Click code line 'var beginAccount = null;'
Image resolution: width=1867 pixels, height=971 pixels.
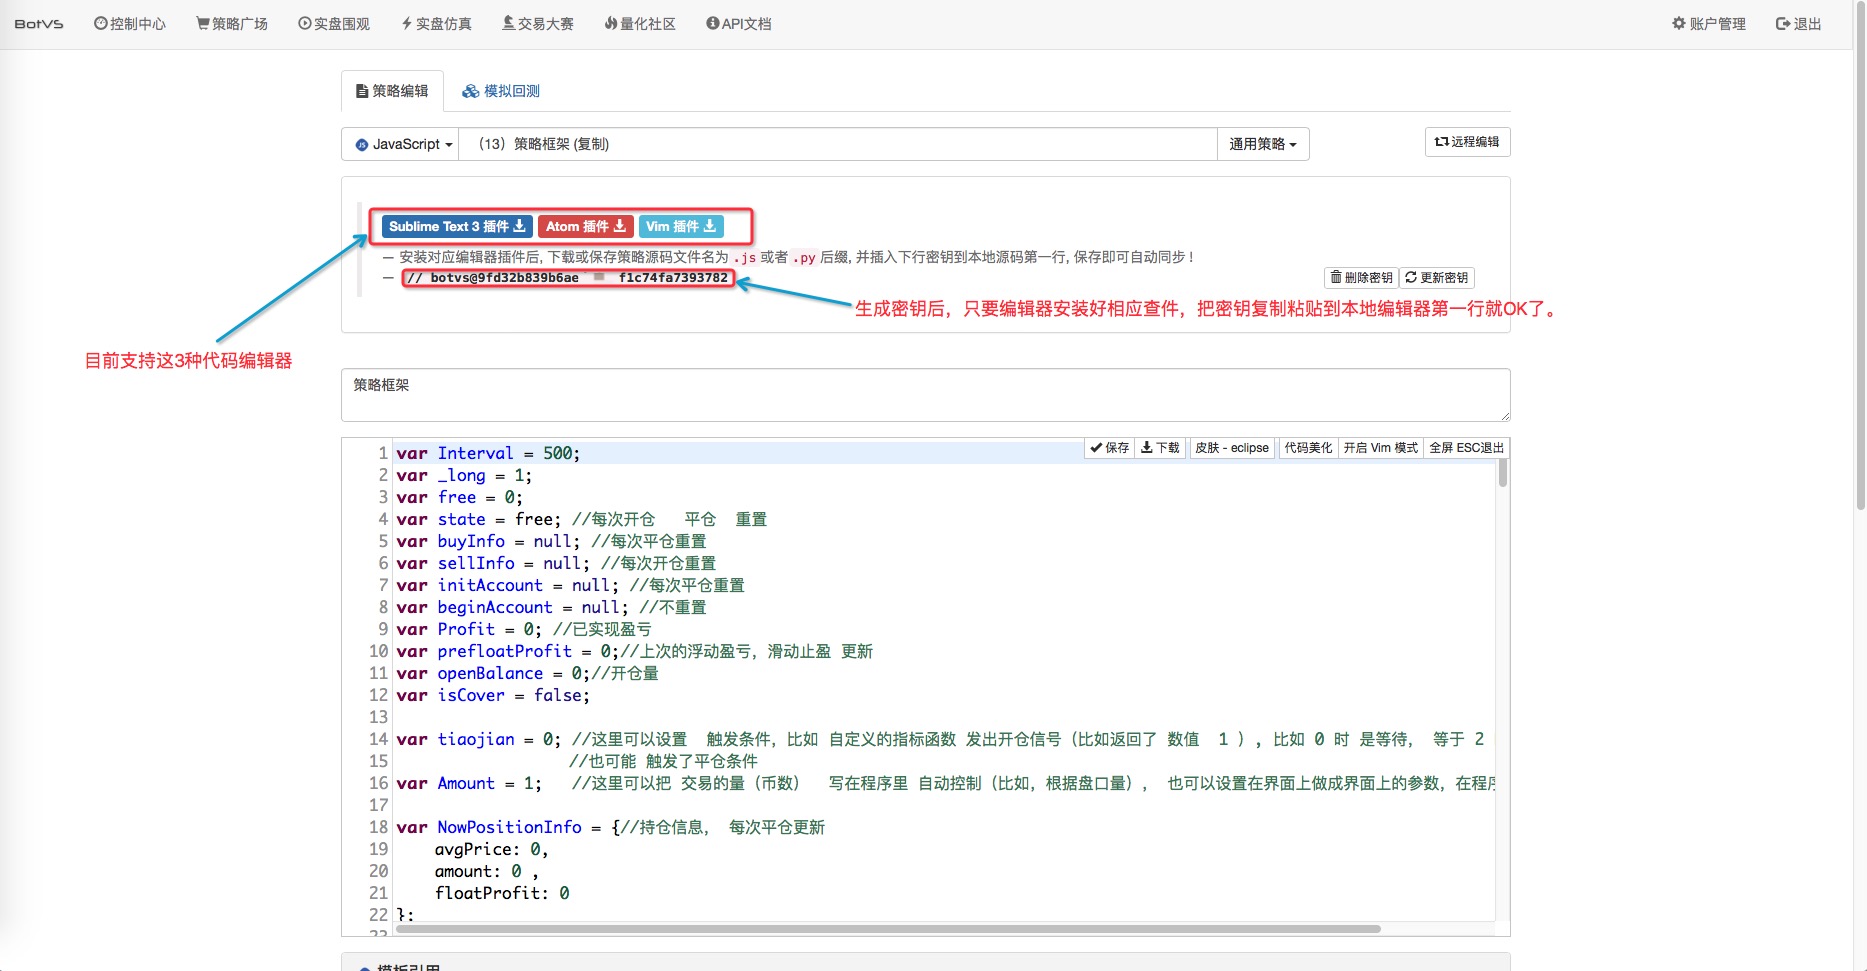[551, 607]
